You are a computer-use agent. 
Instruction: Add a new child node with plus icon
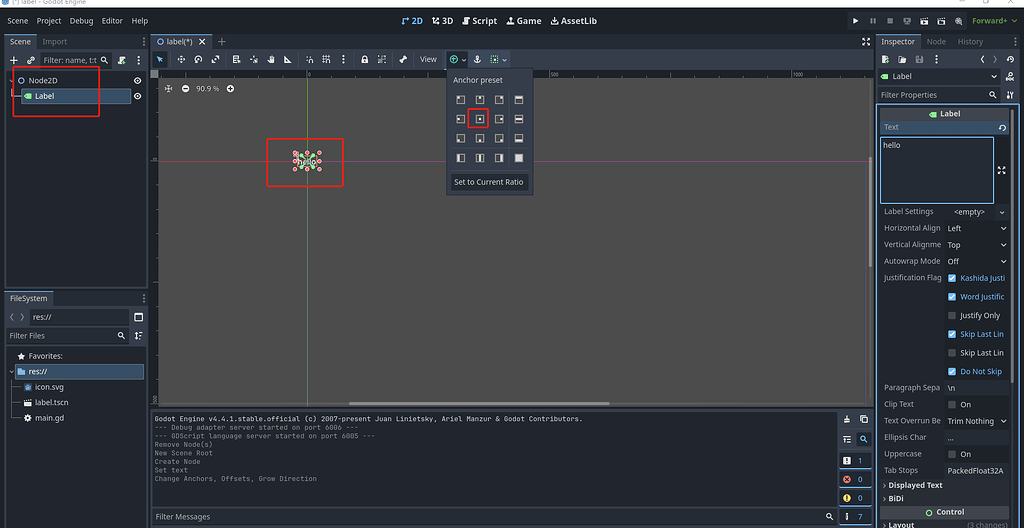point(14,60)
